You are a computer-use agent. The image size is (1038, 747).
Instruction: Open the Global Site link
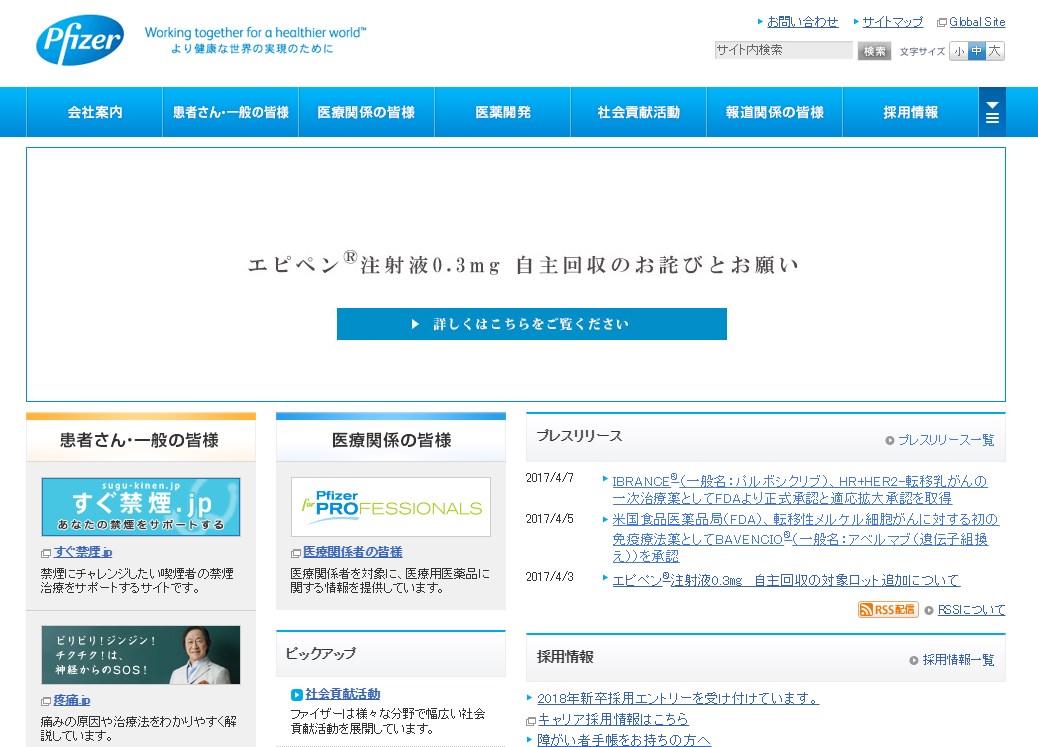(x=977, y=22)
